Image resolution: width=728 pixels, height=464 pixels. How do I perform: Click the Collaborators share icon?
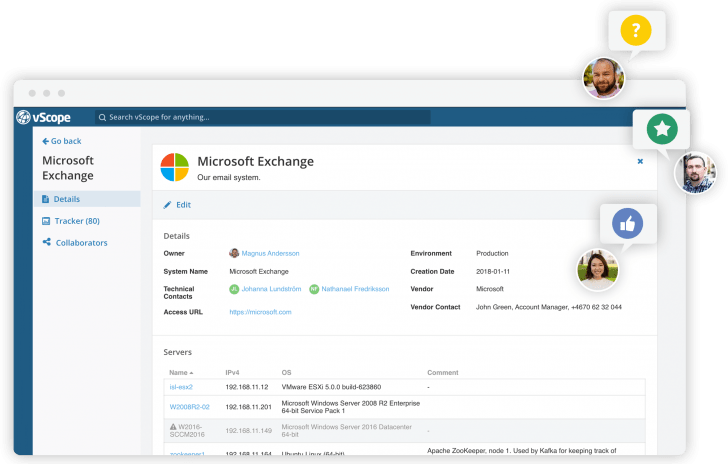click(46, 242)
